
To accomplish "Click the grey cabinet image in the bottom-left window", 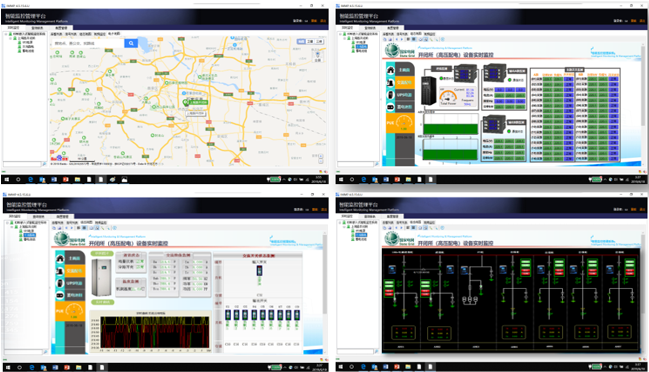I will tap(102, 278).
